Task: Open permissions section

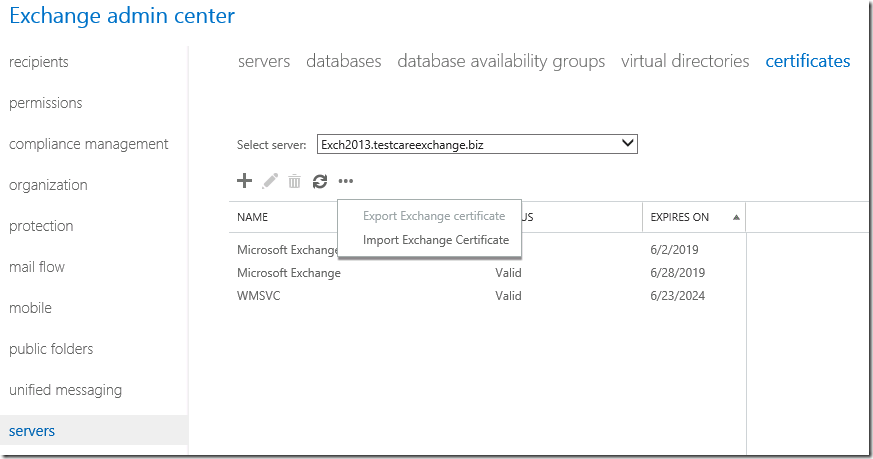Action: pyautogui.click(x=46, y=103)
